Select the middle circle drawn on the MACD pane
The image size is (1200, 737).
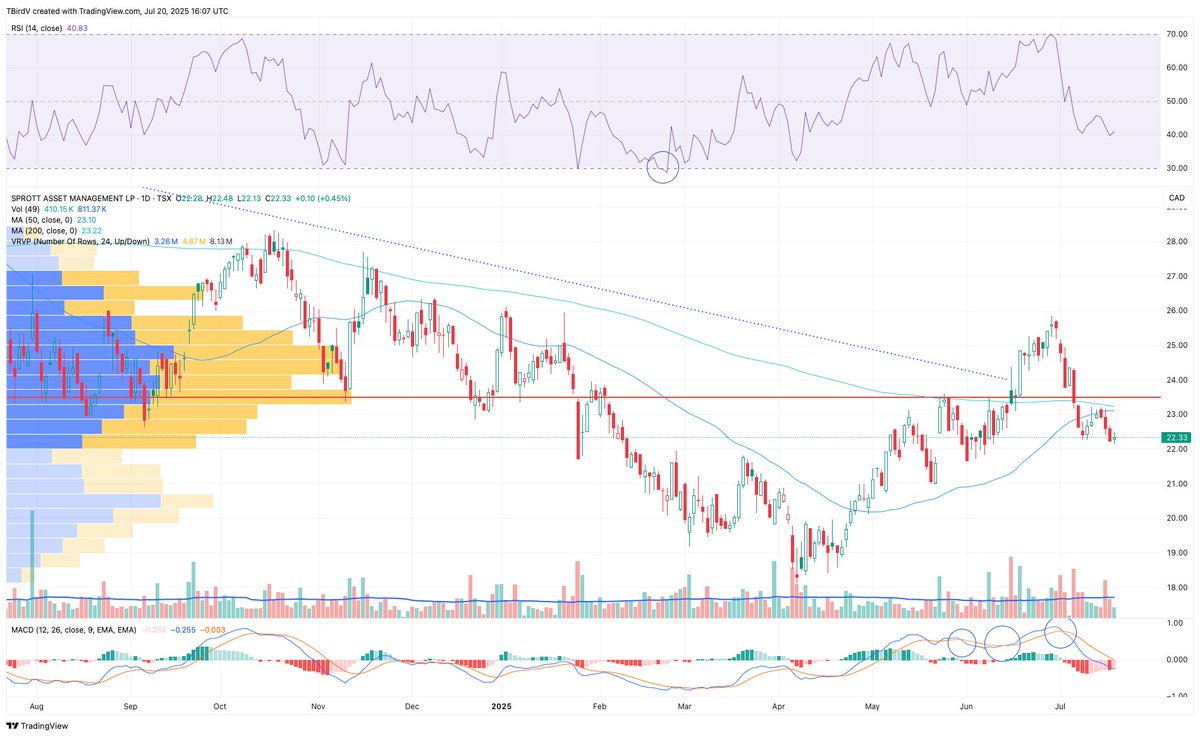[1005, 642]
